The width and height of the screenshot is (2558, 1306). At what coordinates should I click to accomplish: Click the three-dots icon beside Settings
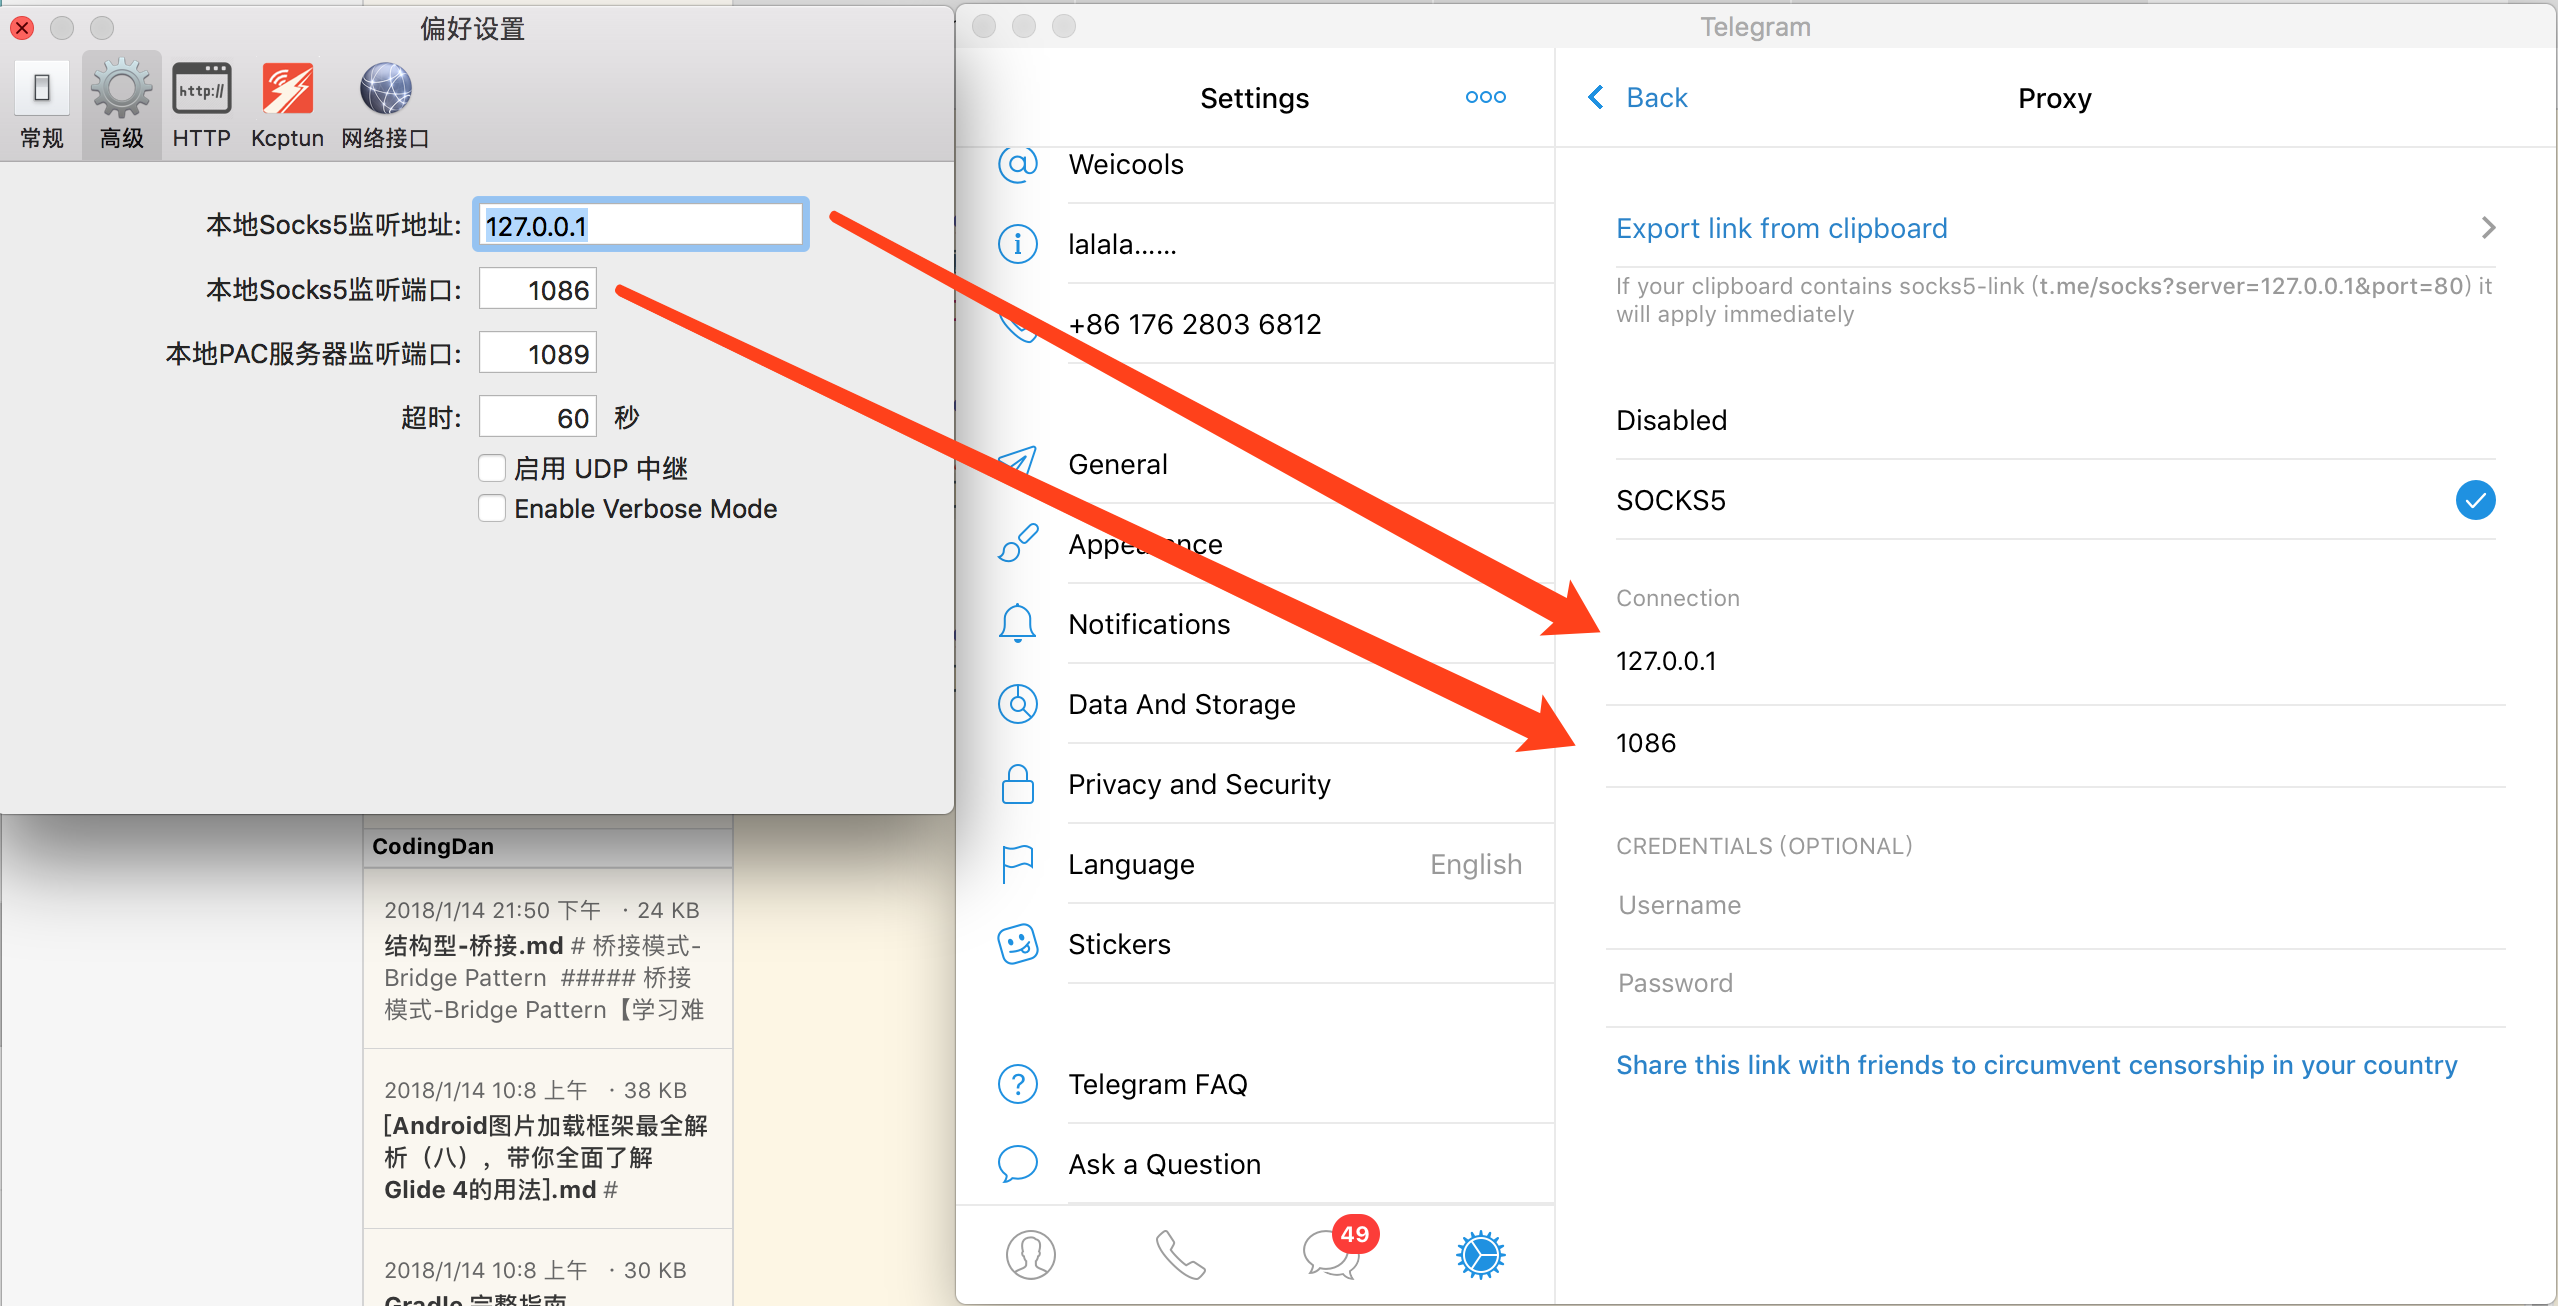point(1485,97)
